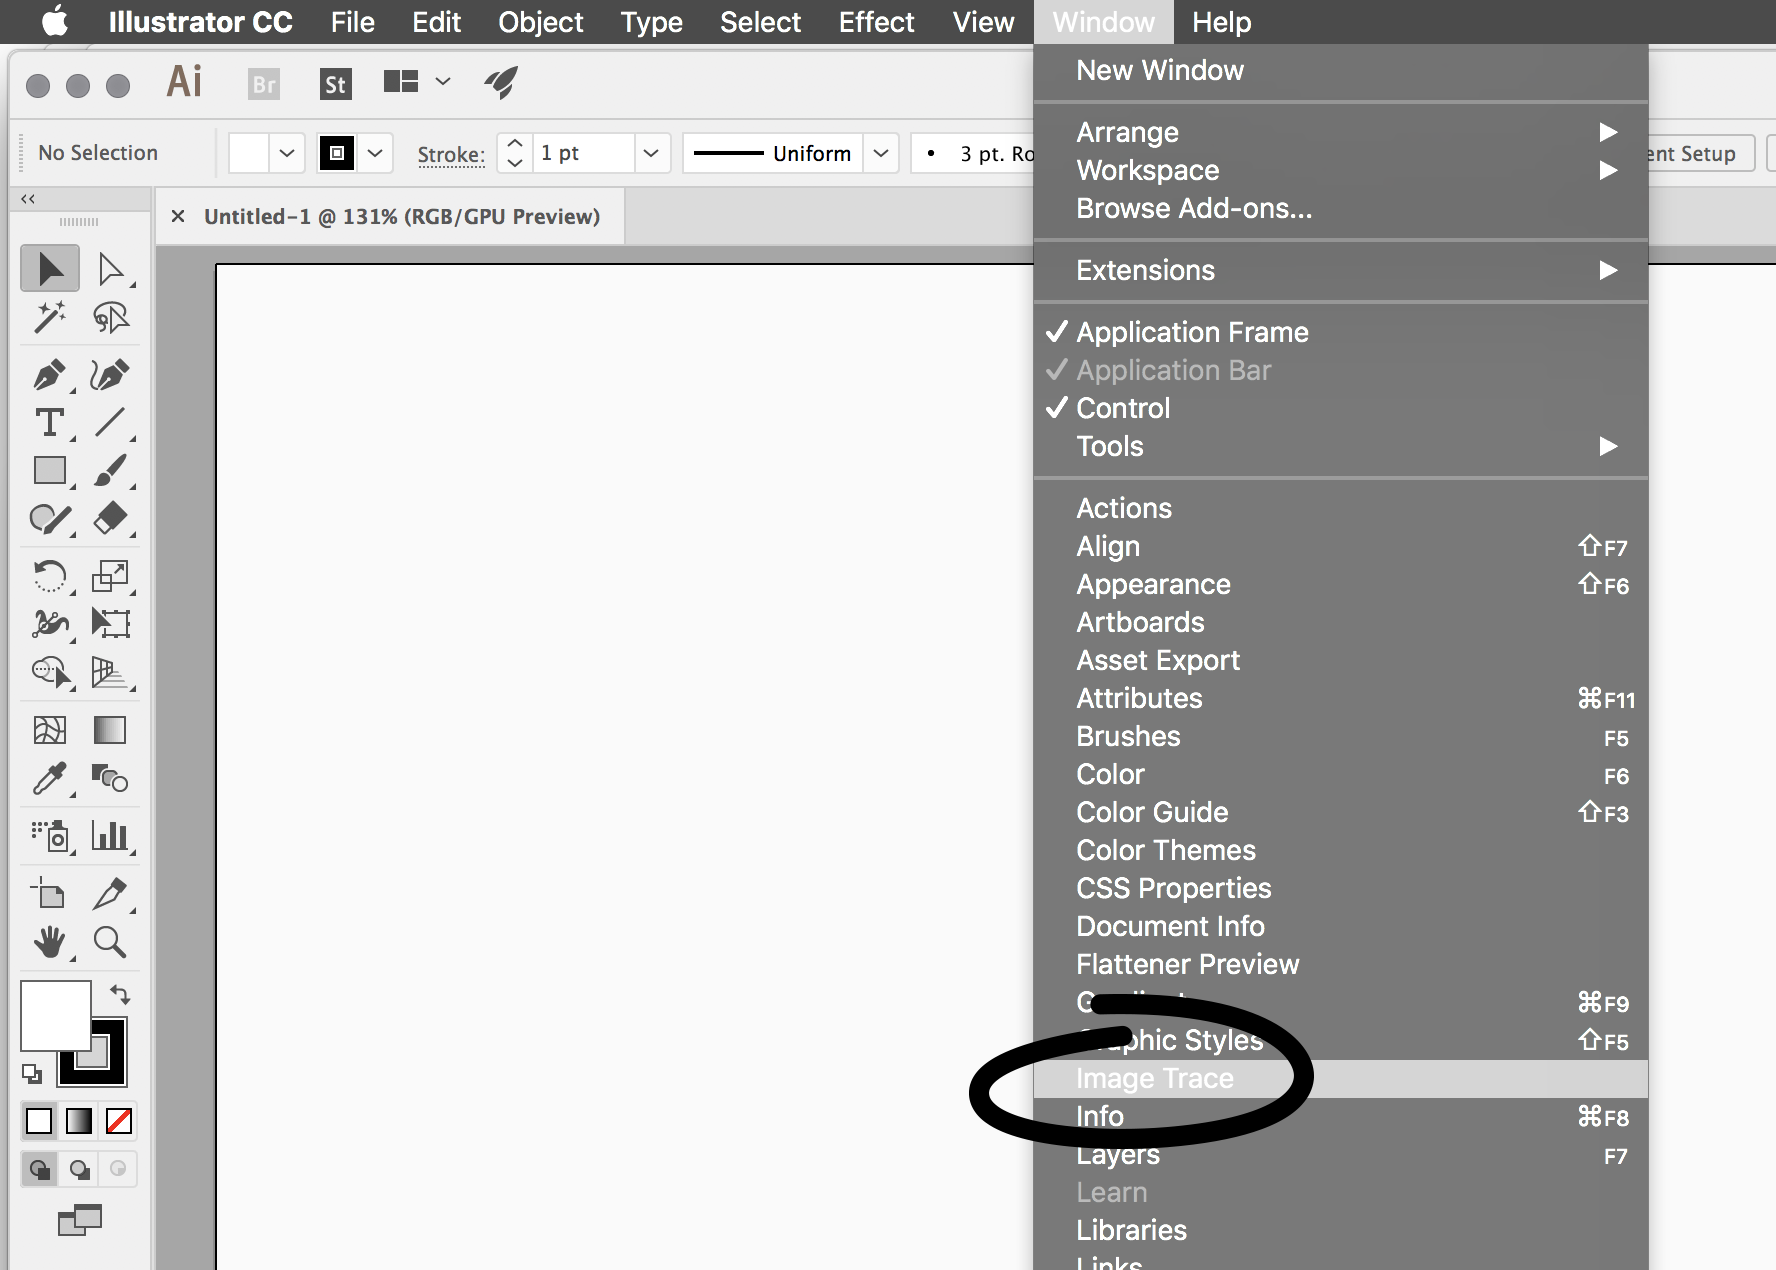Select the Type tool
1776x1270 pixels.
coord(50,422)
